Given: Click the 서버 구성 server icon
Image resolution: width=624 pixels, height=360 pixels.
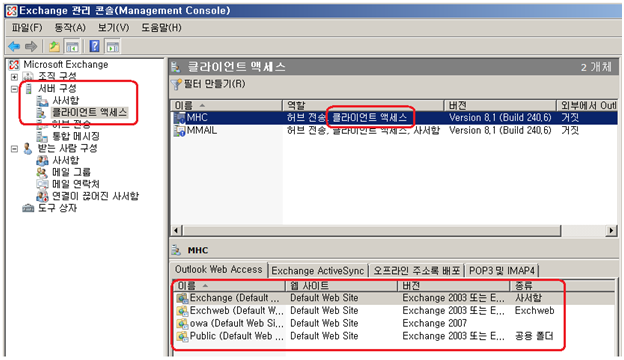Looking at the screenshot, I should tap(28, 88).
